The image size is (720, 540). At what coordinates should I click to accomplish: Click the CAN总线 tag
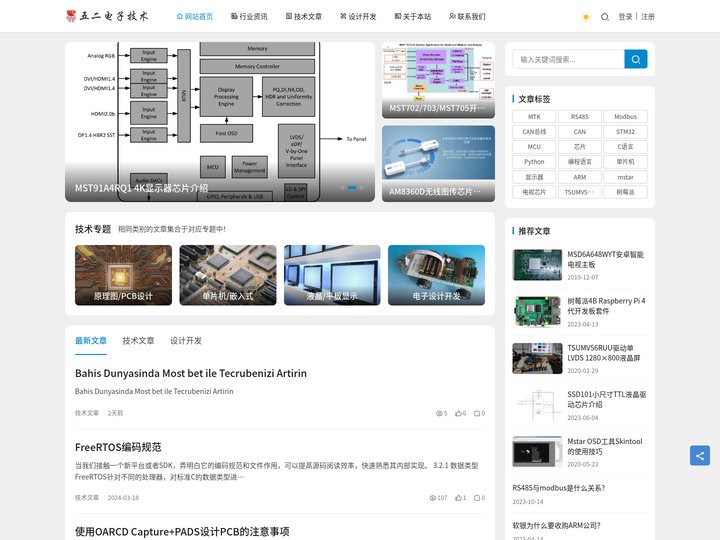pyautogui.click(x=534, y=132)
